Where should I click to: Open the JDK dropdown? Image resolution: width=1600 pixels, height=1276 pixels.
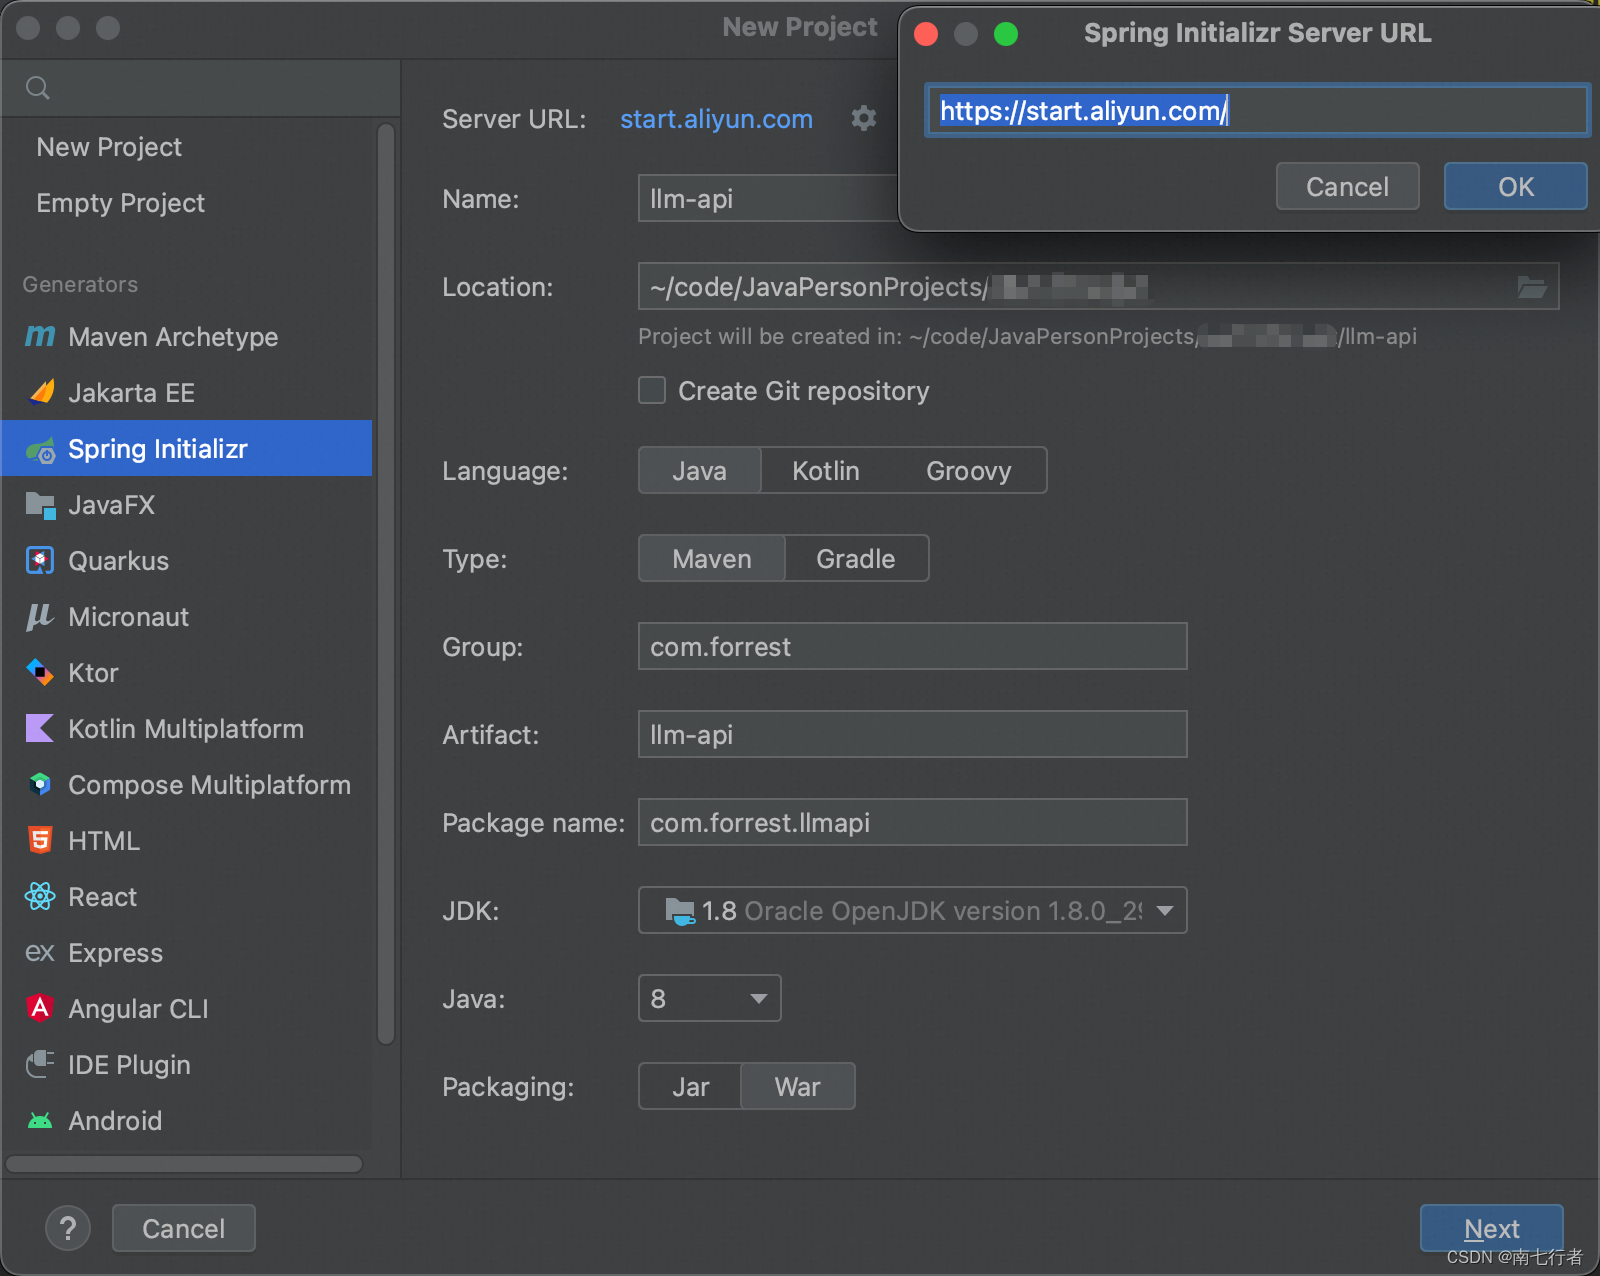point(913,910)
